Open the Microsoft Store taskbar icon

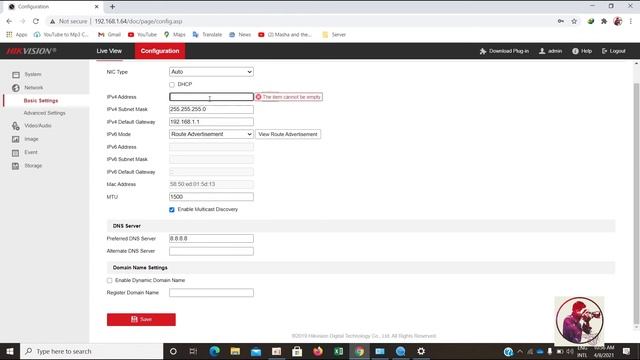click(x=297, y=351)
